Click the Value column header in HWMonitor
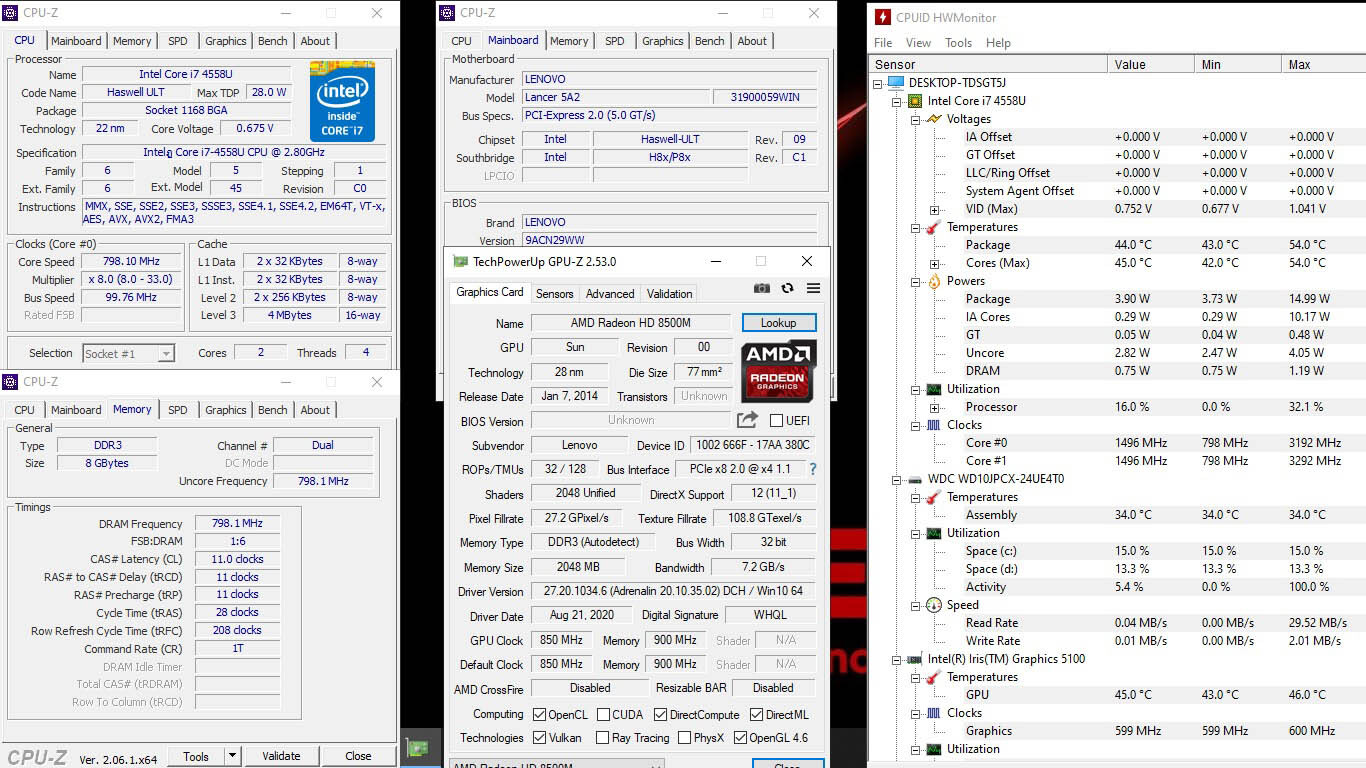Image resolution: width=1366 pixels, height=768 pixels. pos(1150,64)
